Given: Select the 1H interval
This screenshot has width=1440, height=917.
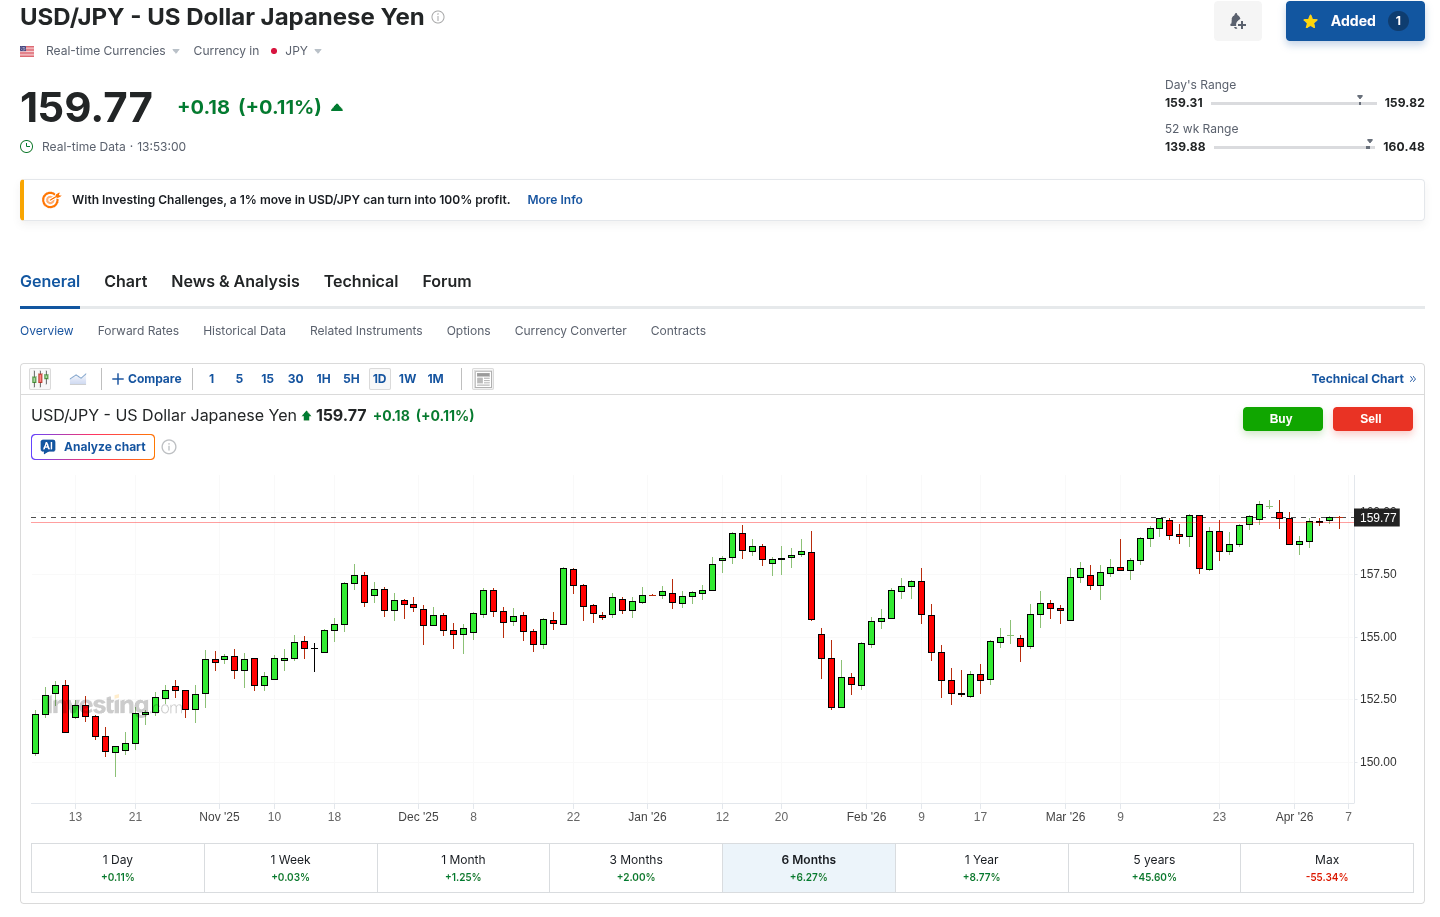Looking at the screenshot, I should click(x=324, y=379).
